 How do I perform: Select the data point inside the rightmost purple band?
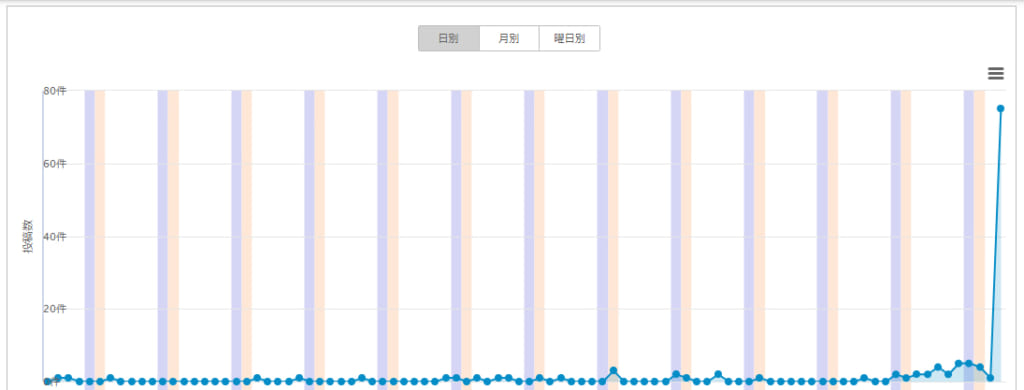point(969,363)
